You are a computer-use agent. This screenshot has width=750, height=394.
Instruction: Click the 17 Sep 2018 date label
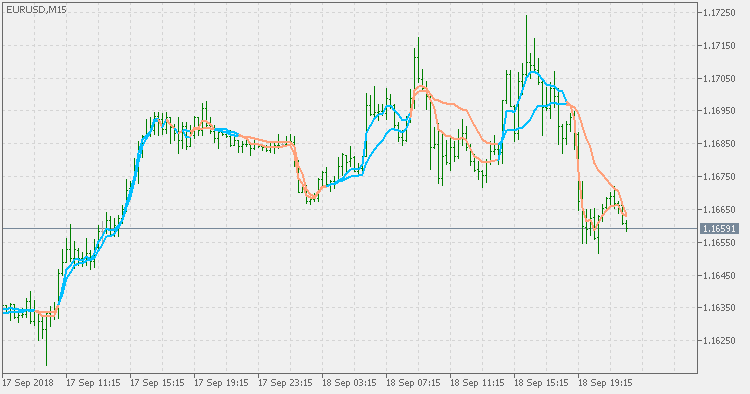(x=28, y=383)
